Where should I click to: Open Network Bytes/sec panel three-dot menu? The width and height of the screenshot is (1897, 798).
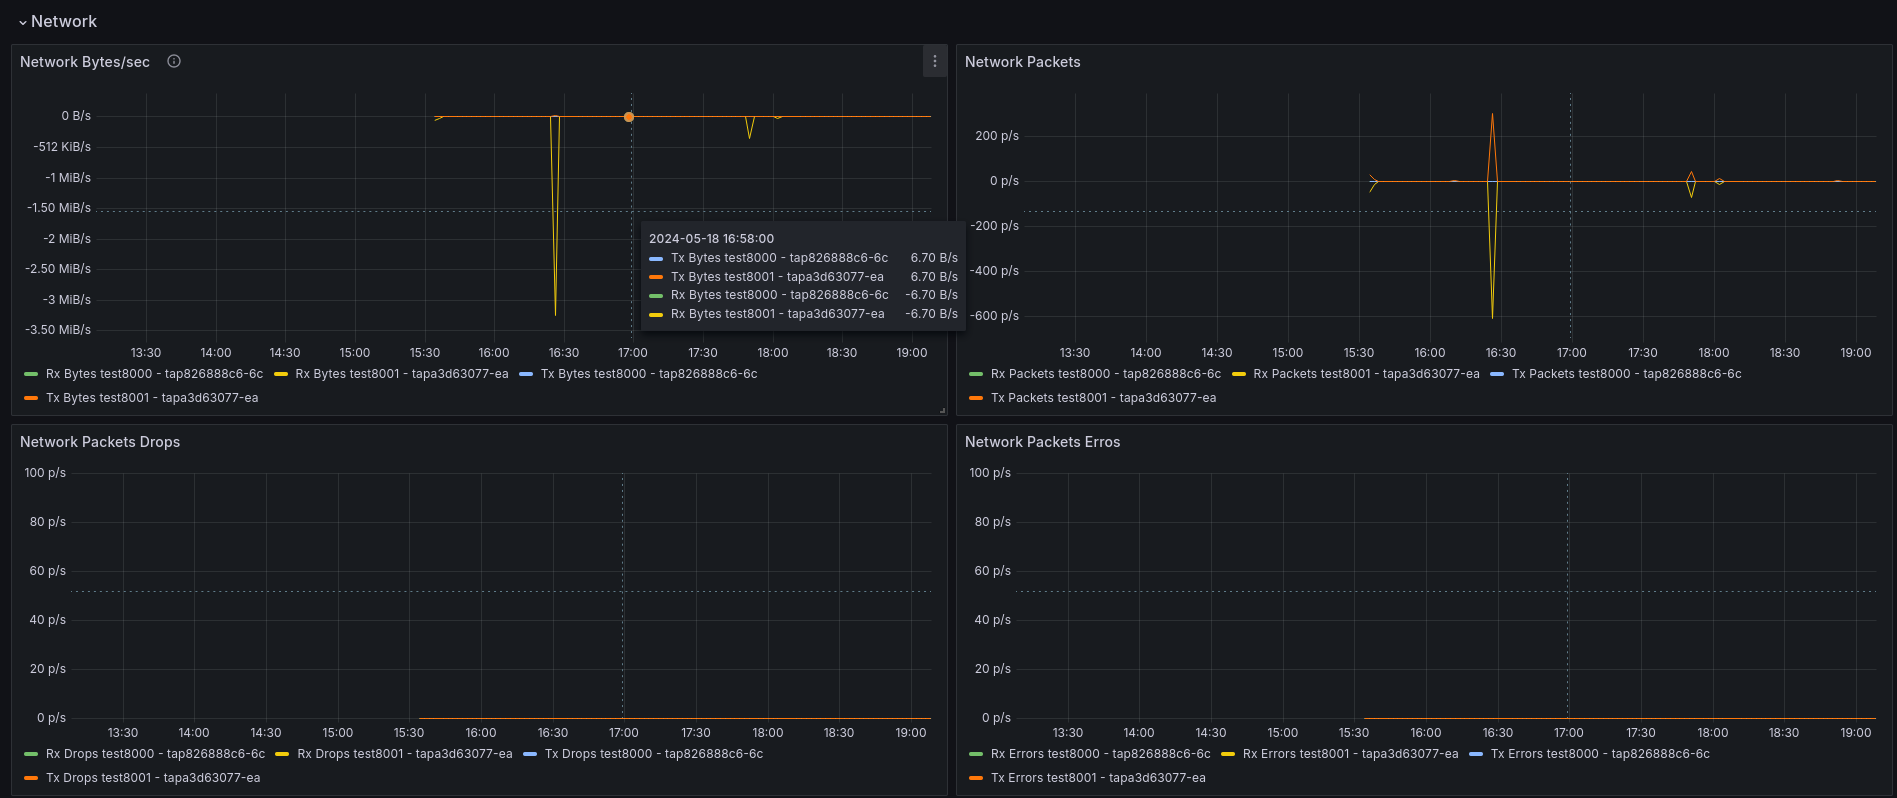(935, 61)
